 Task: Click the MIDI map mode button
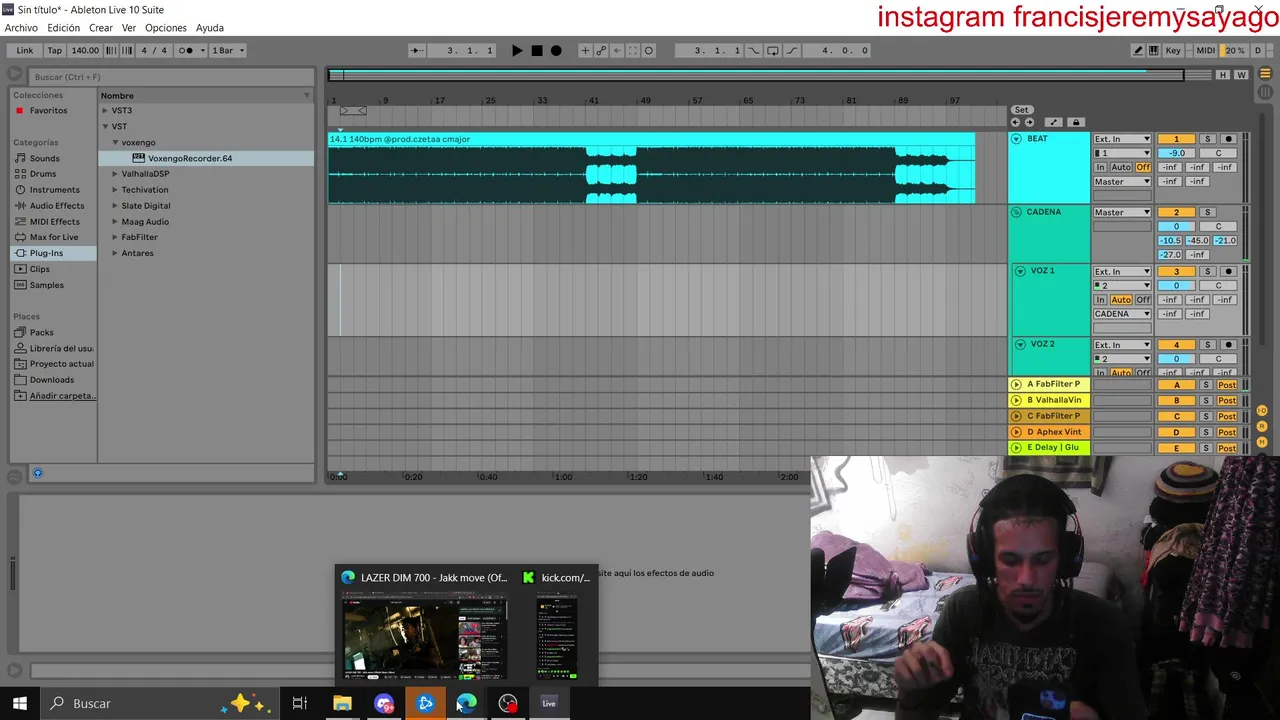[1206, 51]
